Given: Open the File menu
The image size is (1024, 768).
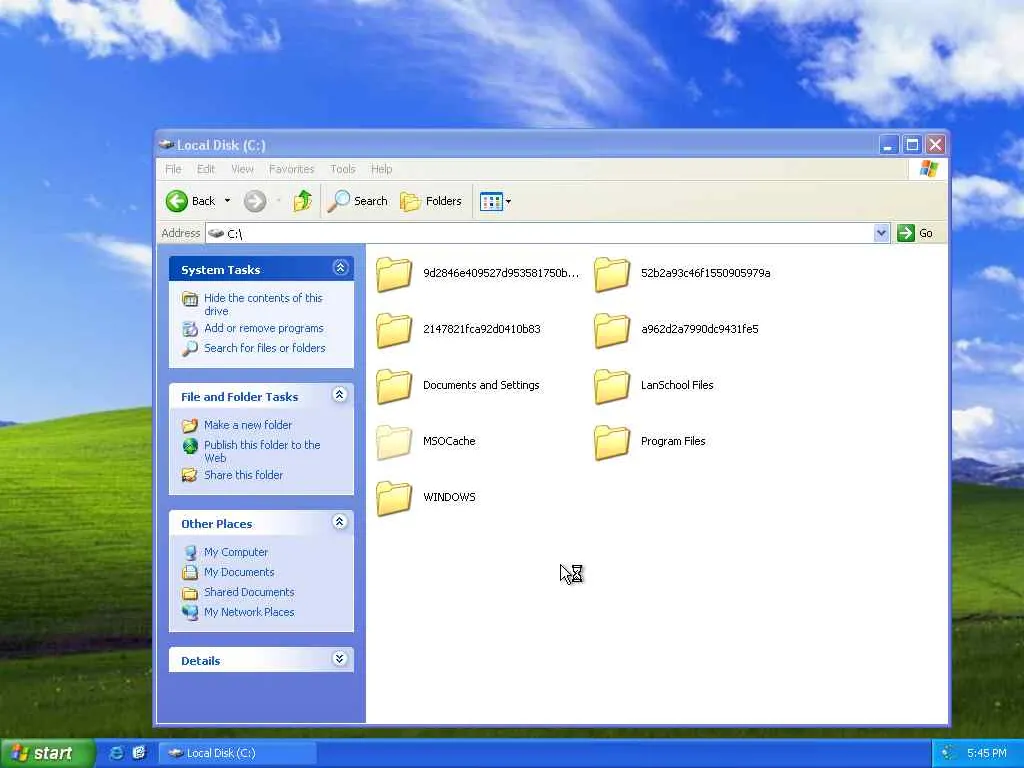Looking at the screenshot, I should tap(173, 169).
